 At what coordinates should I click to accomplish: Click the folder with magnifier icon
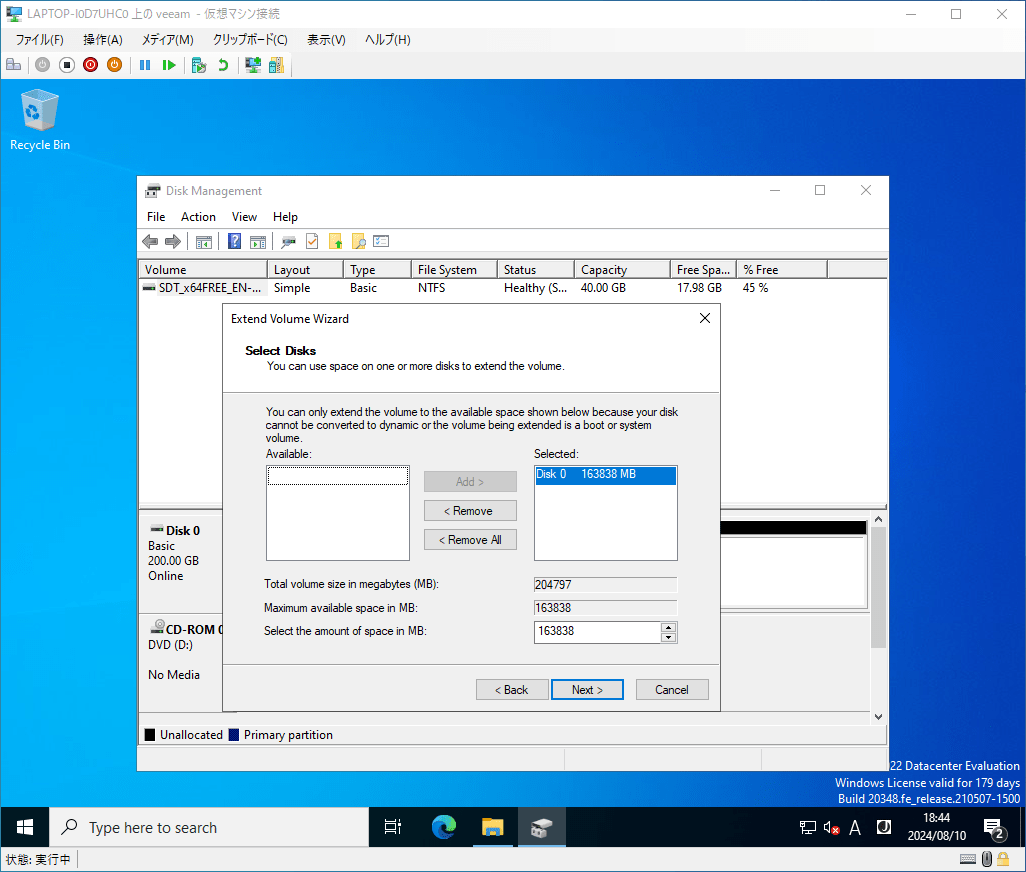(359, 241)
